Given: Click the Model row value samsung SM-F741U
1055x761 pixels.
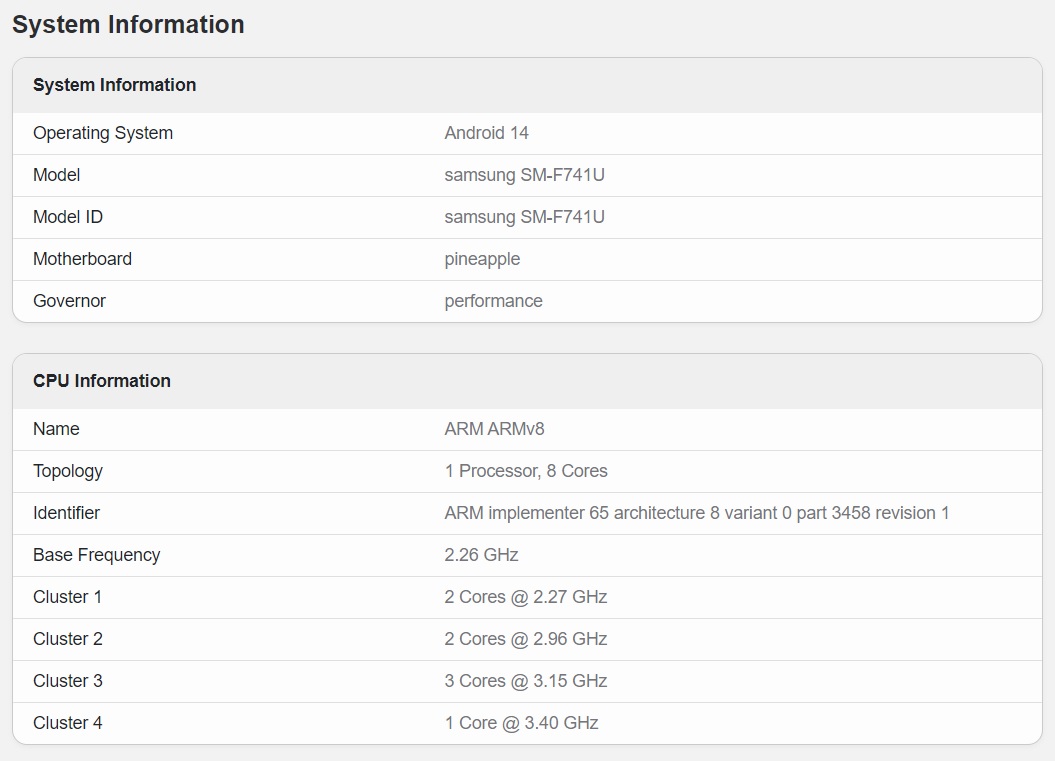Looking at the screenshot, I should pos(524,175).
